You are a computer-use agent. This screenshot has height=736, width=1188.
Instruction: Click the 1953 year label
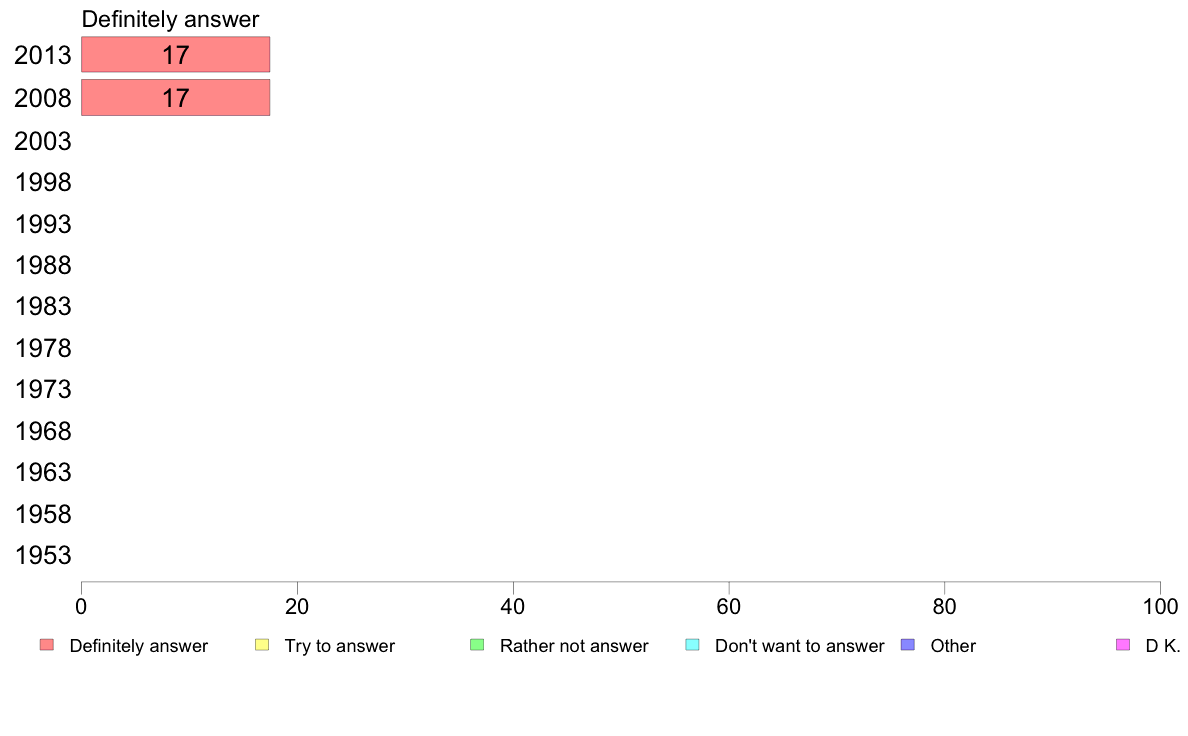[43, 556]
